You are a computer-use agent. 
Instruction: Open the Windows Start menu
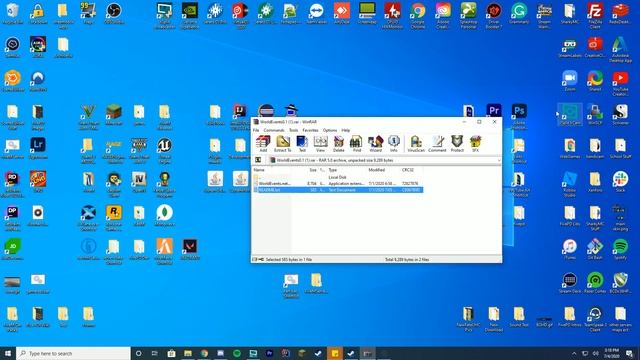pos(8,353)
